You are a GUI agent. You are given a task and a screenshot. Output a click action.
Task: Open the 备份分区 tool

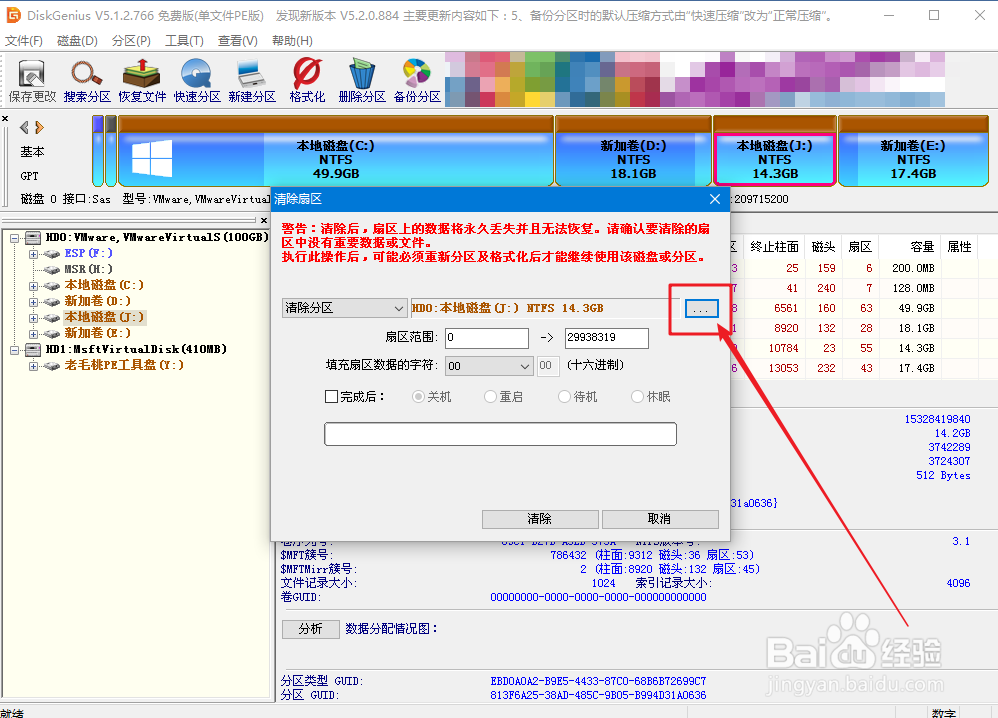click(416, 80)
